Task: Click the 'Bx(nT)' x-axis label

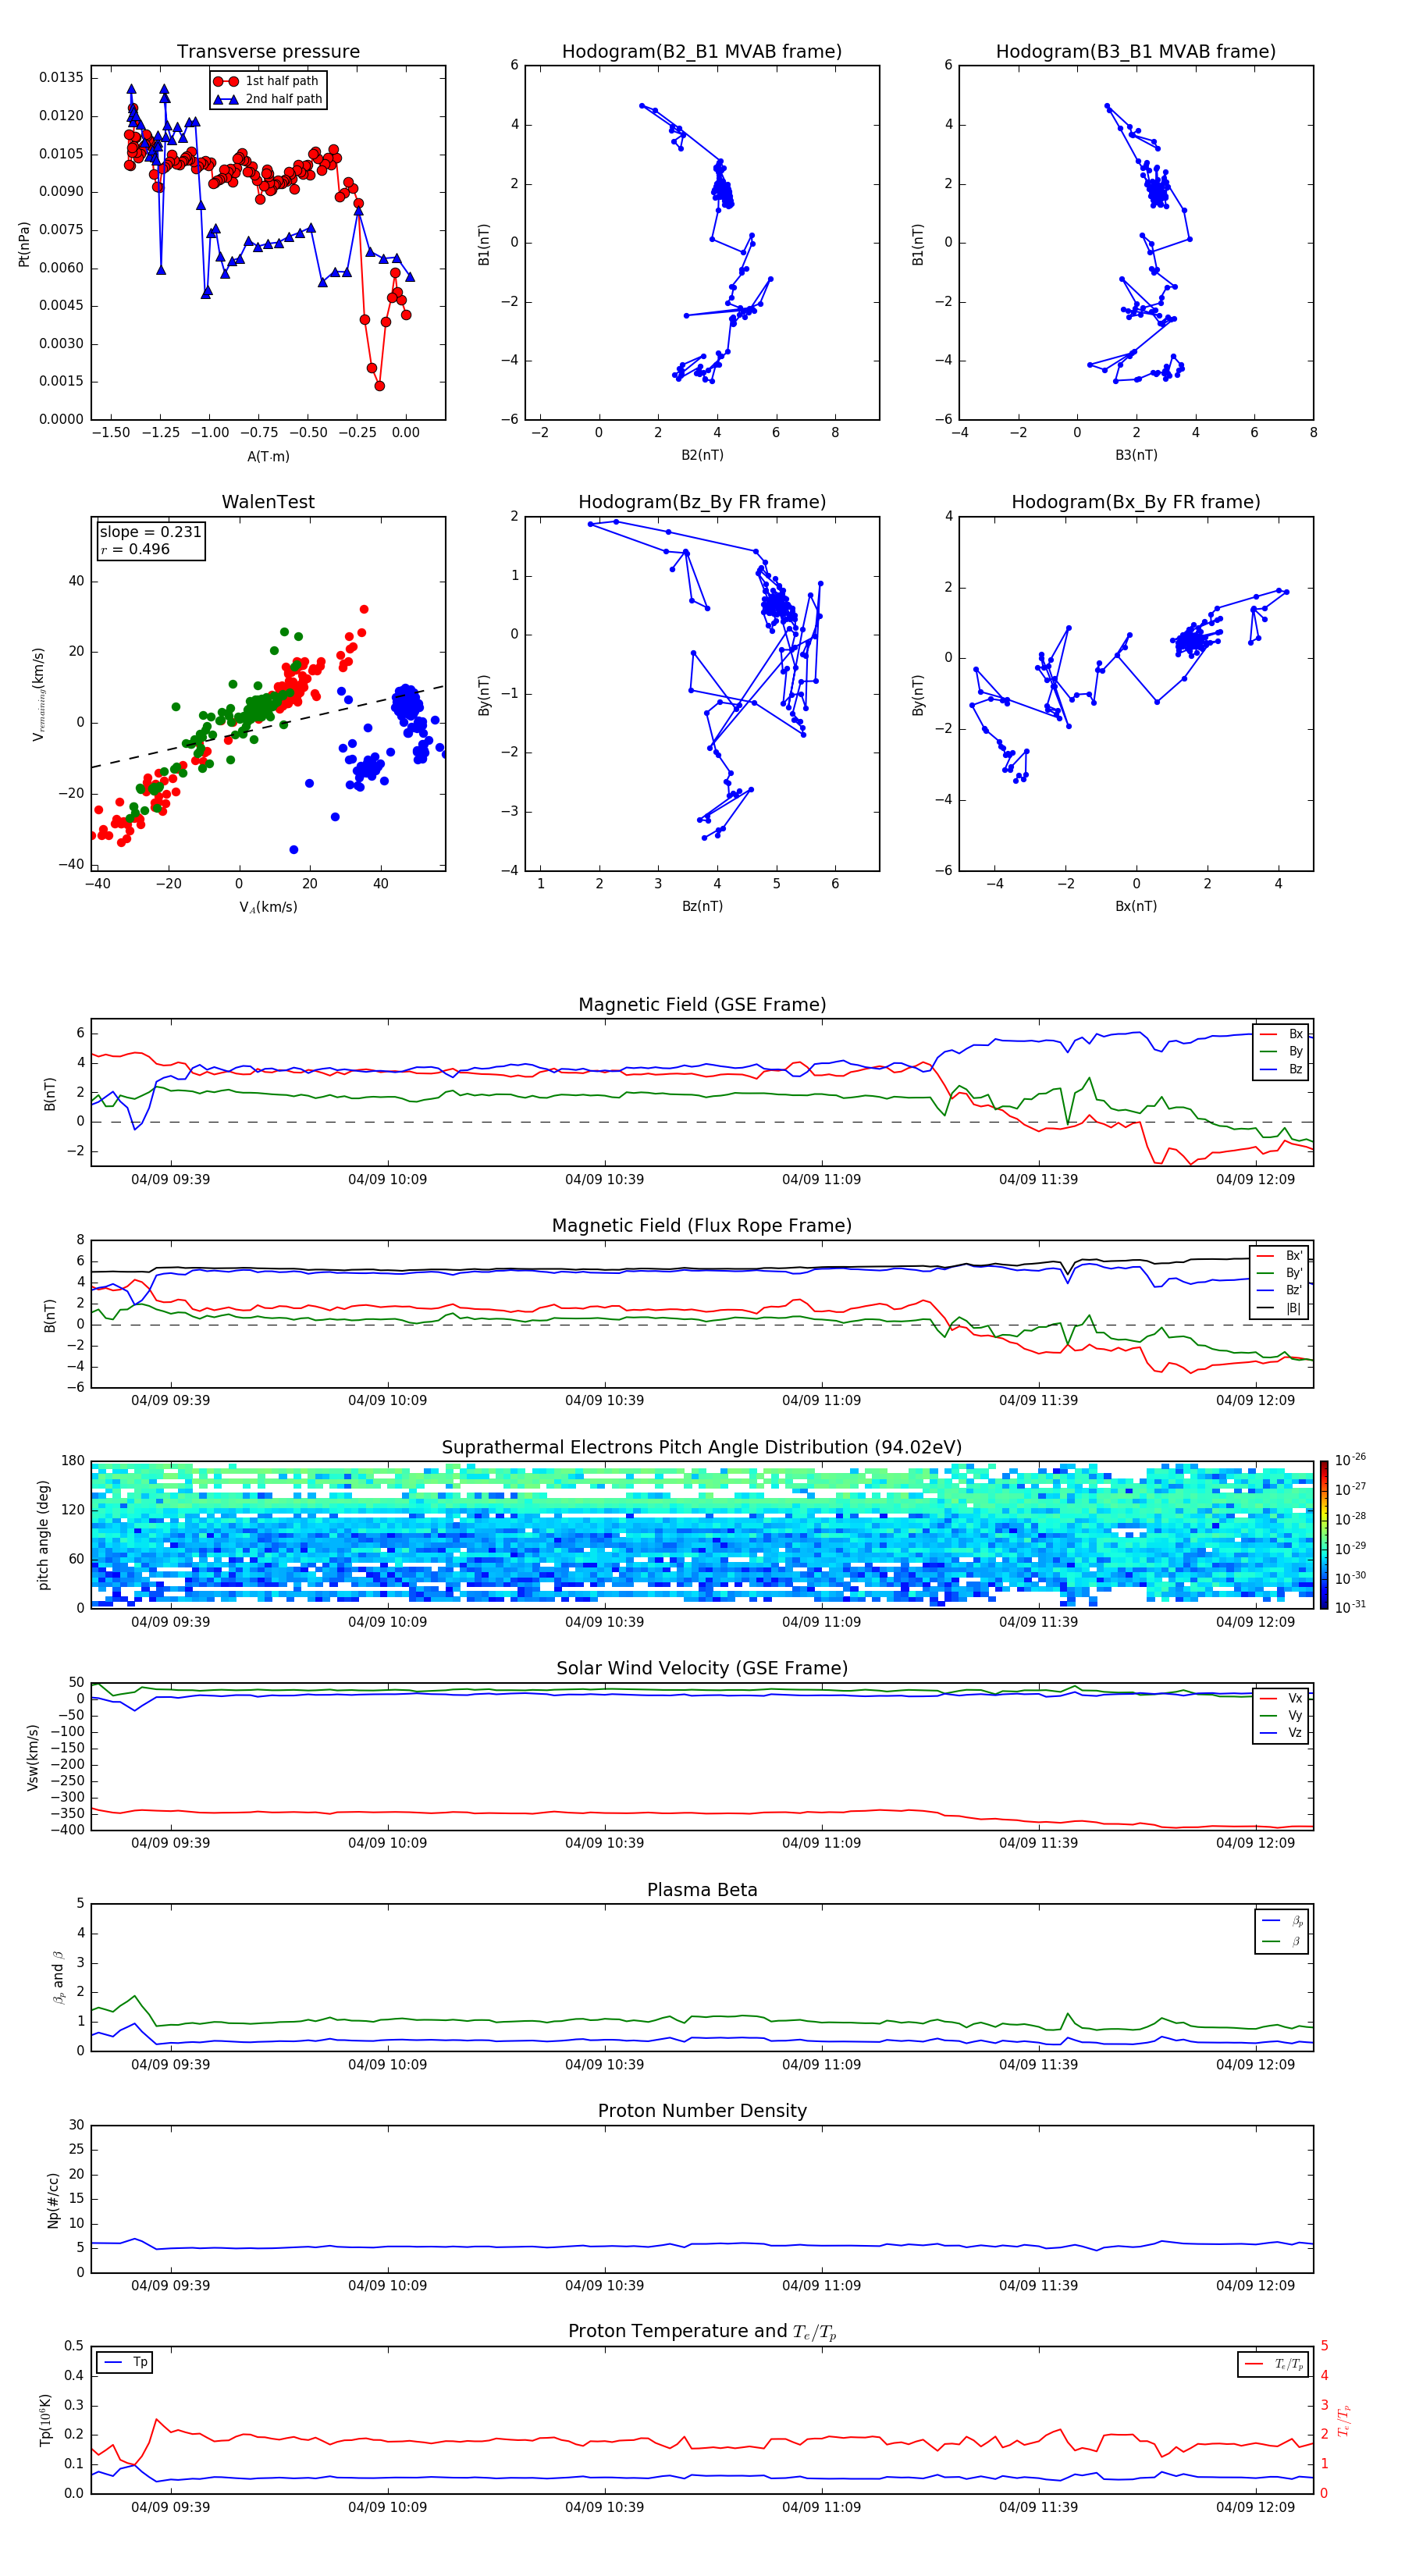Action: click(1136, 906)
